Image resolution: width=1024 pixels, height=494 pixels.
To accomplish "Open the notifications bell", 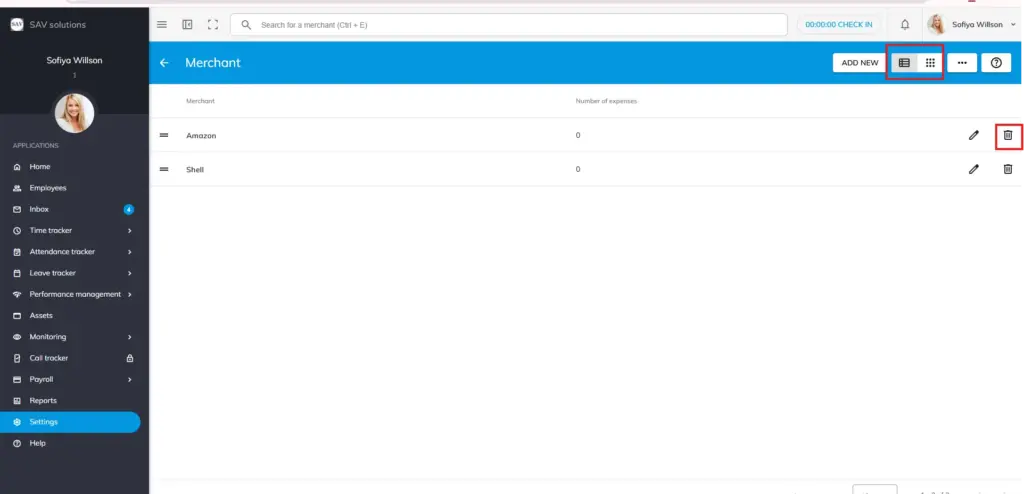I will coord(904,25).
